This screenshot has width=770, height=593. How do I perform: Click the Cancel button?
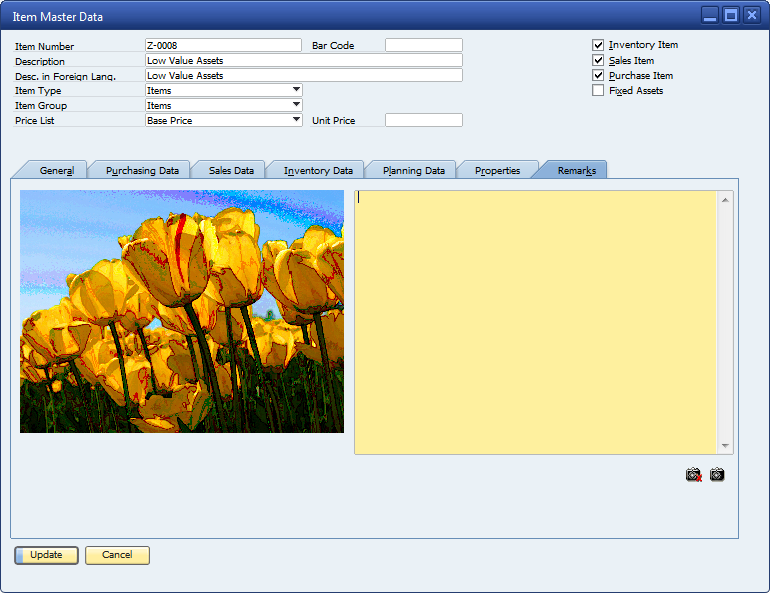pyautogui.click(x=117, y=555)
